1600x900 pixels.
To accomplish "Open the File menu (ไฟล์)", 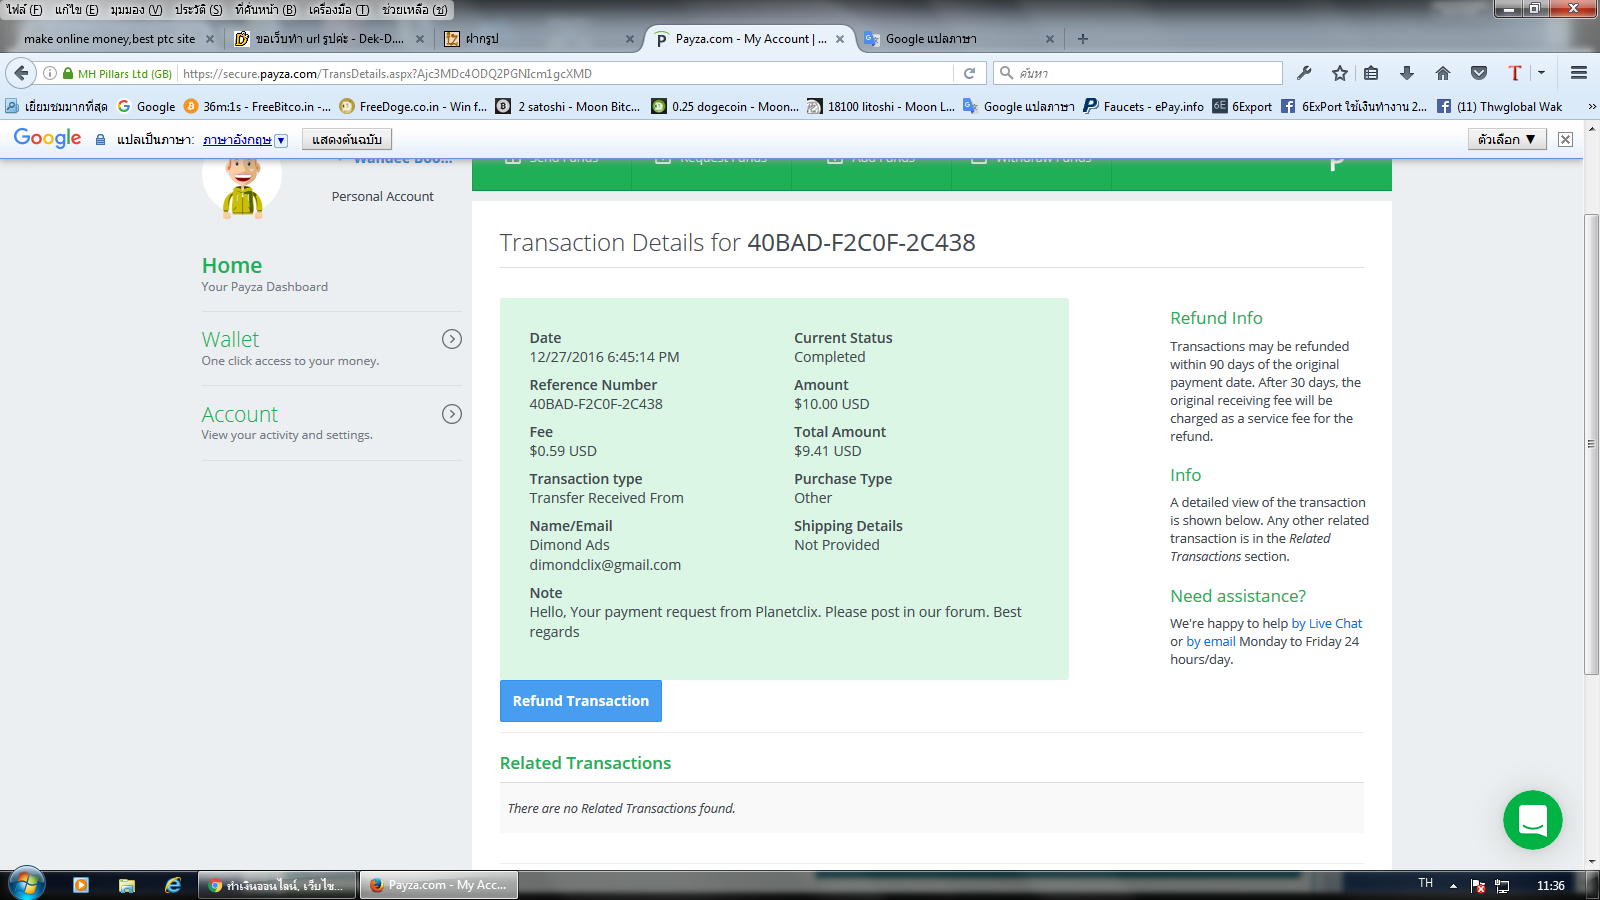I will [24, 10].
